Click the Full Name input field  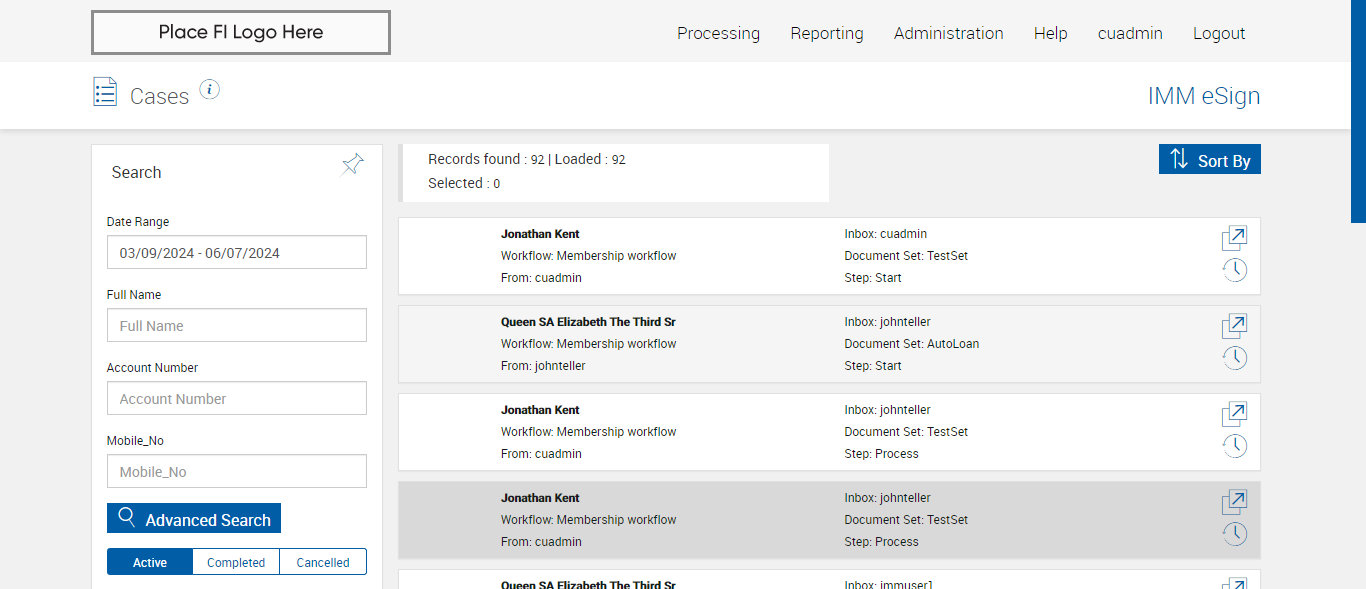tap(237, 326)
